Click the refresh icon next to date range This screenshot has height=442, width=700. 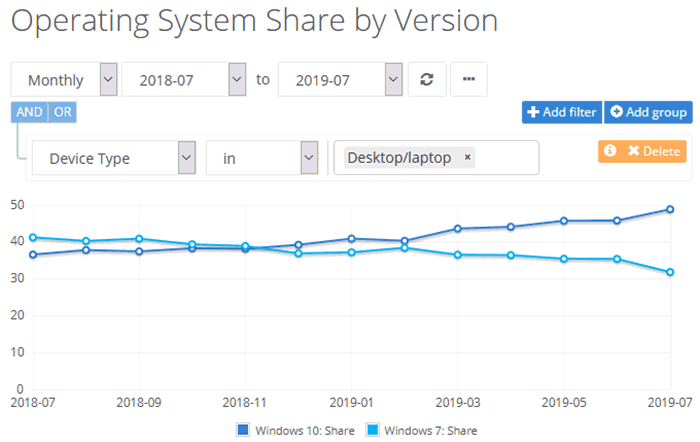click(426, 80)
